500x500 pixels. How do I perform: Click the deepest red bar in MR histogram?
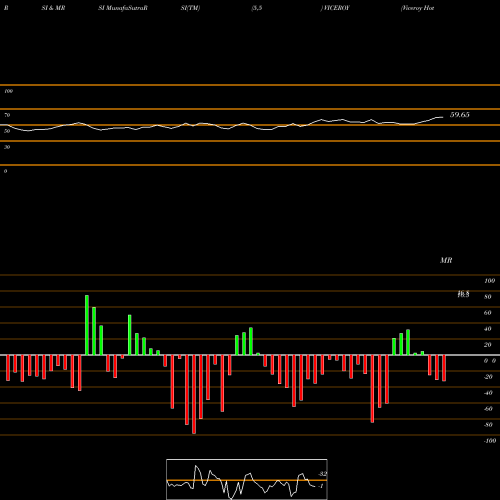pos(194,394)
